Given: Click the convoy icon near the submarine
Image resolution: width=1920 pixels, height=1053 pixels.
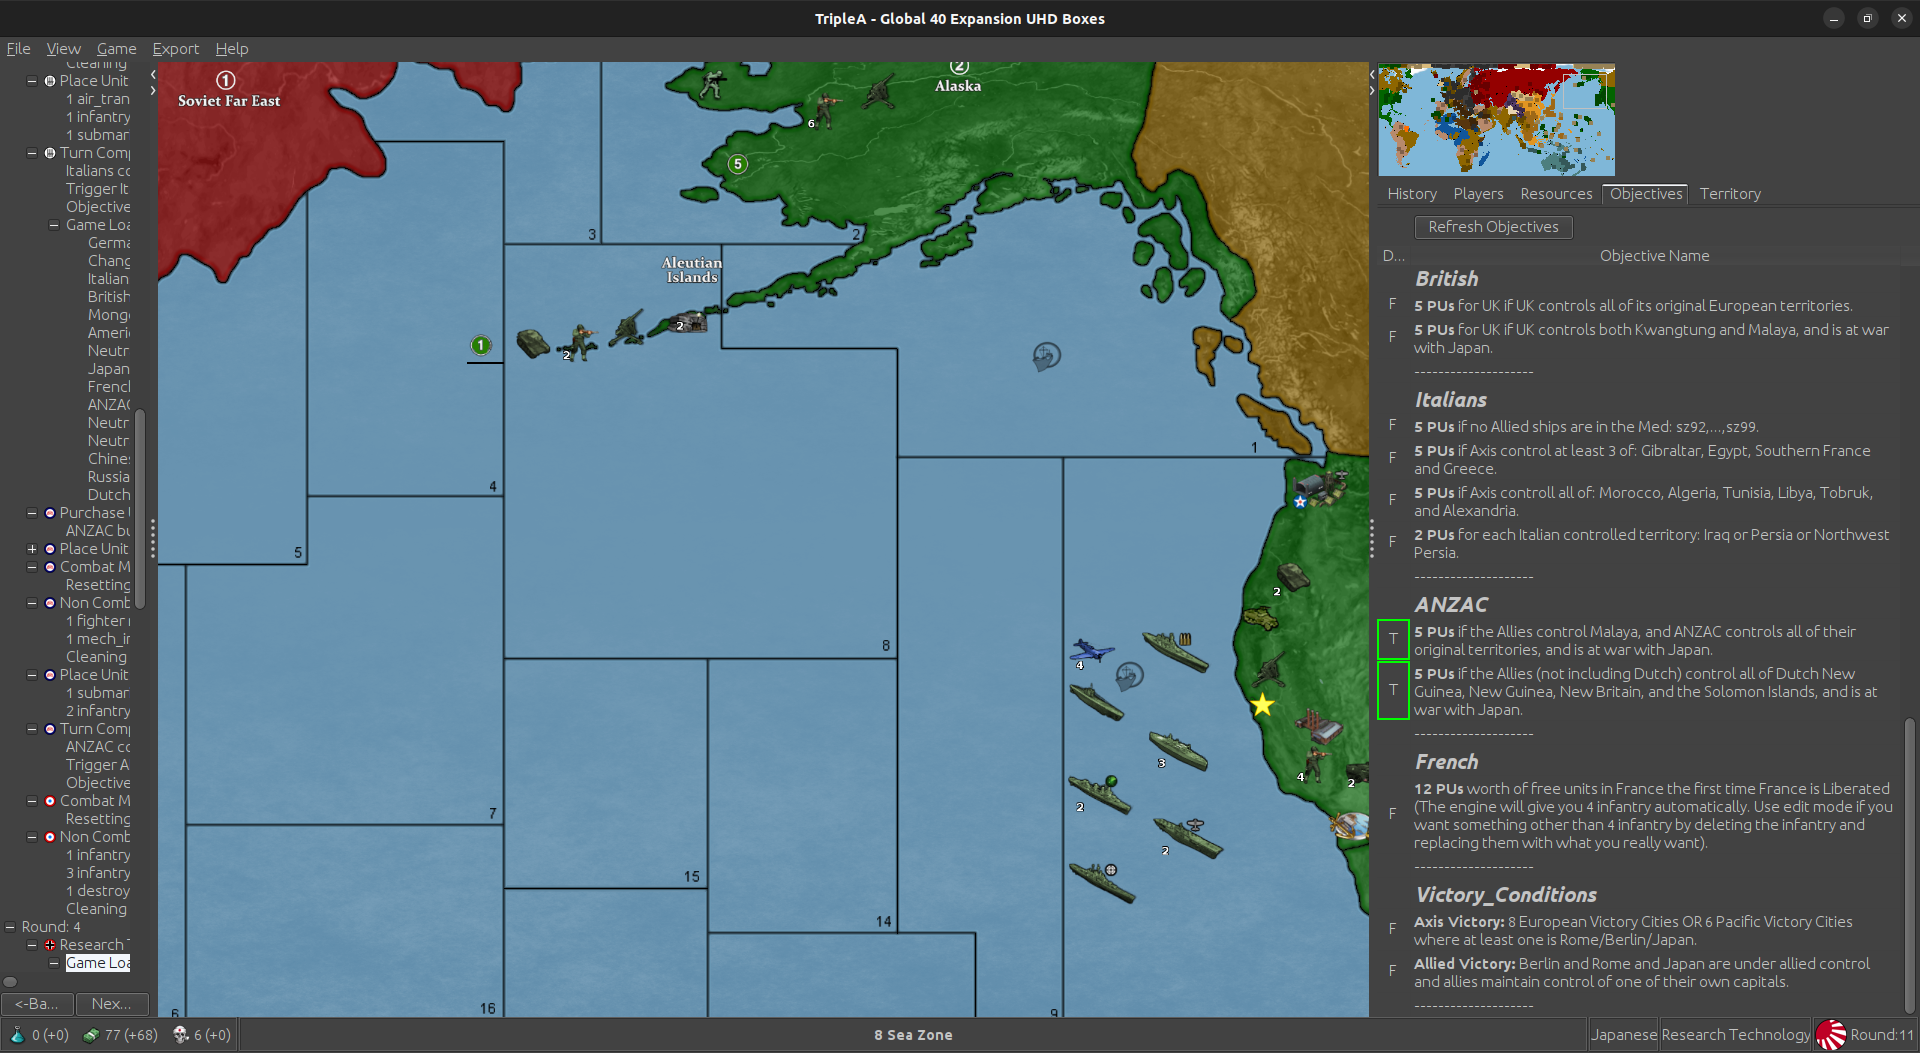Looking at the screenshot, I should [1129, 676].
